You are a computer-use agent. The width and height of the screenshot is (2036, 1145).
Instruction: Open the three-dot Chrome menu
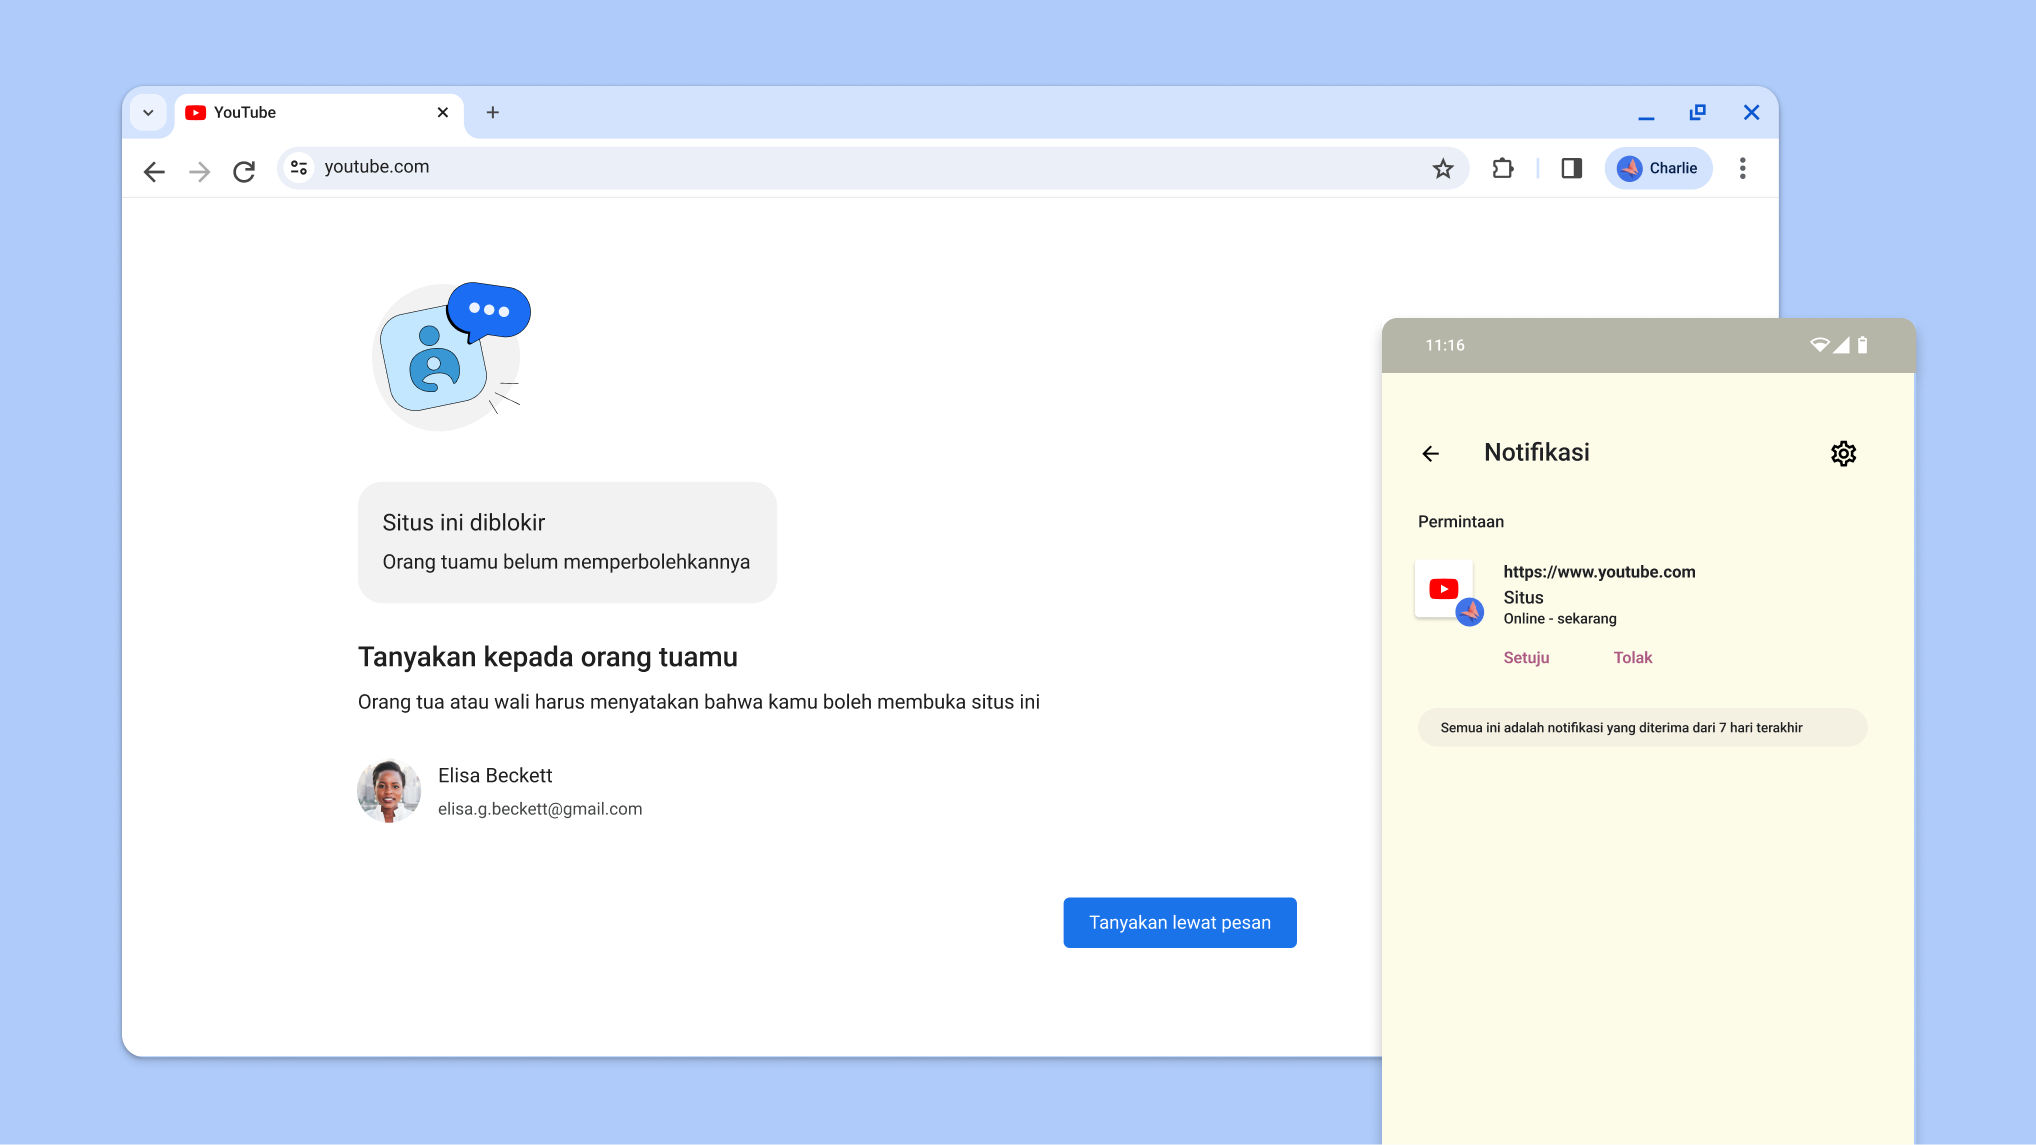(x=1743, y=168)
